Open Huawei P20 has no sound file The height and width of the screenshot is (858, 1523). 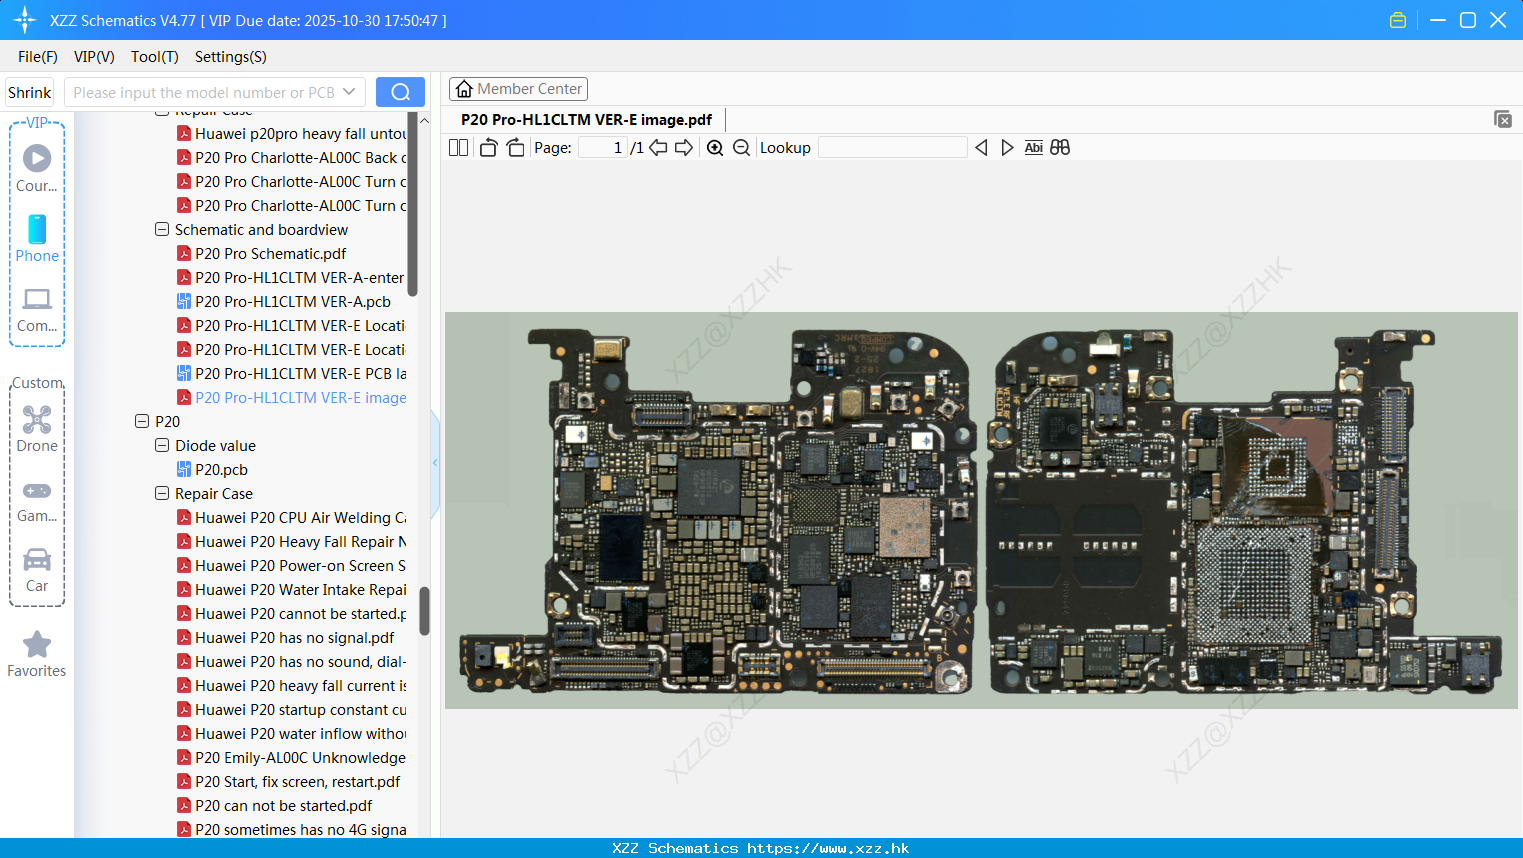pos(291,661)
